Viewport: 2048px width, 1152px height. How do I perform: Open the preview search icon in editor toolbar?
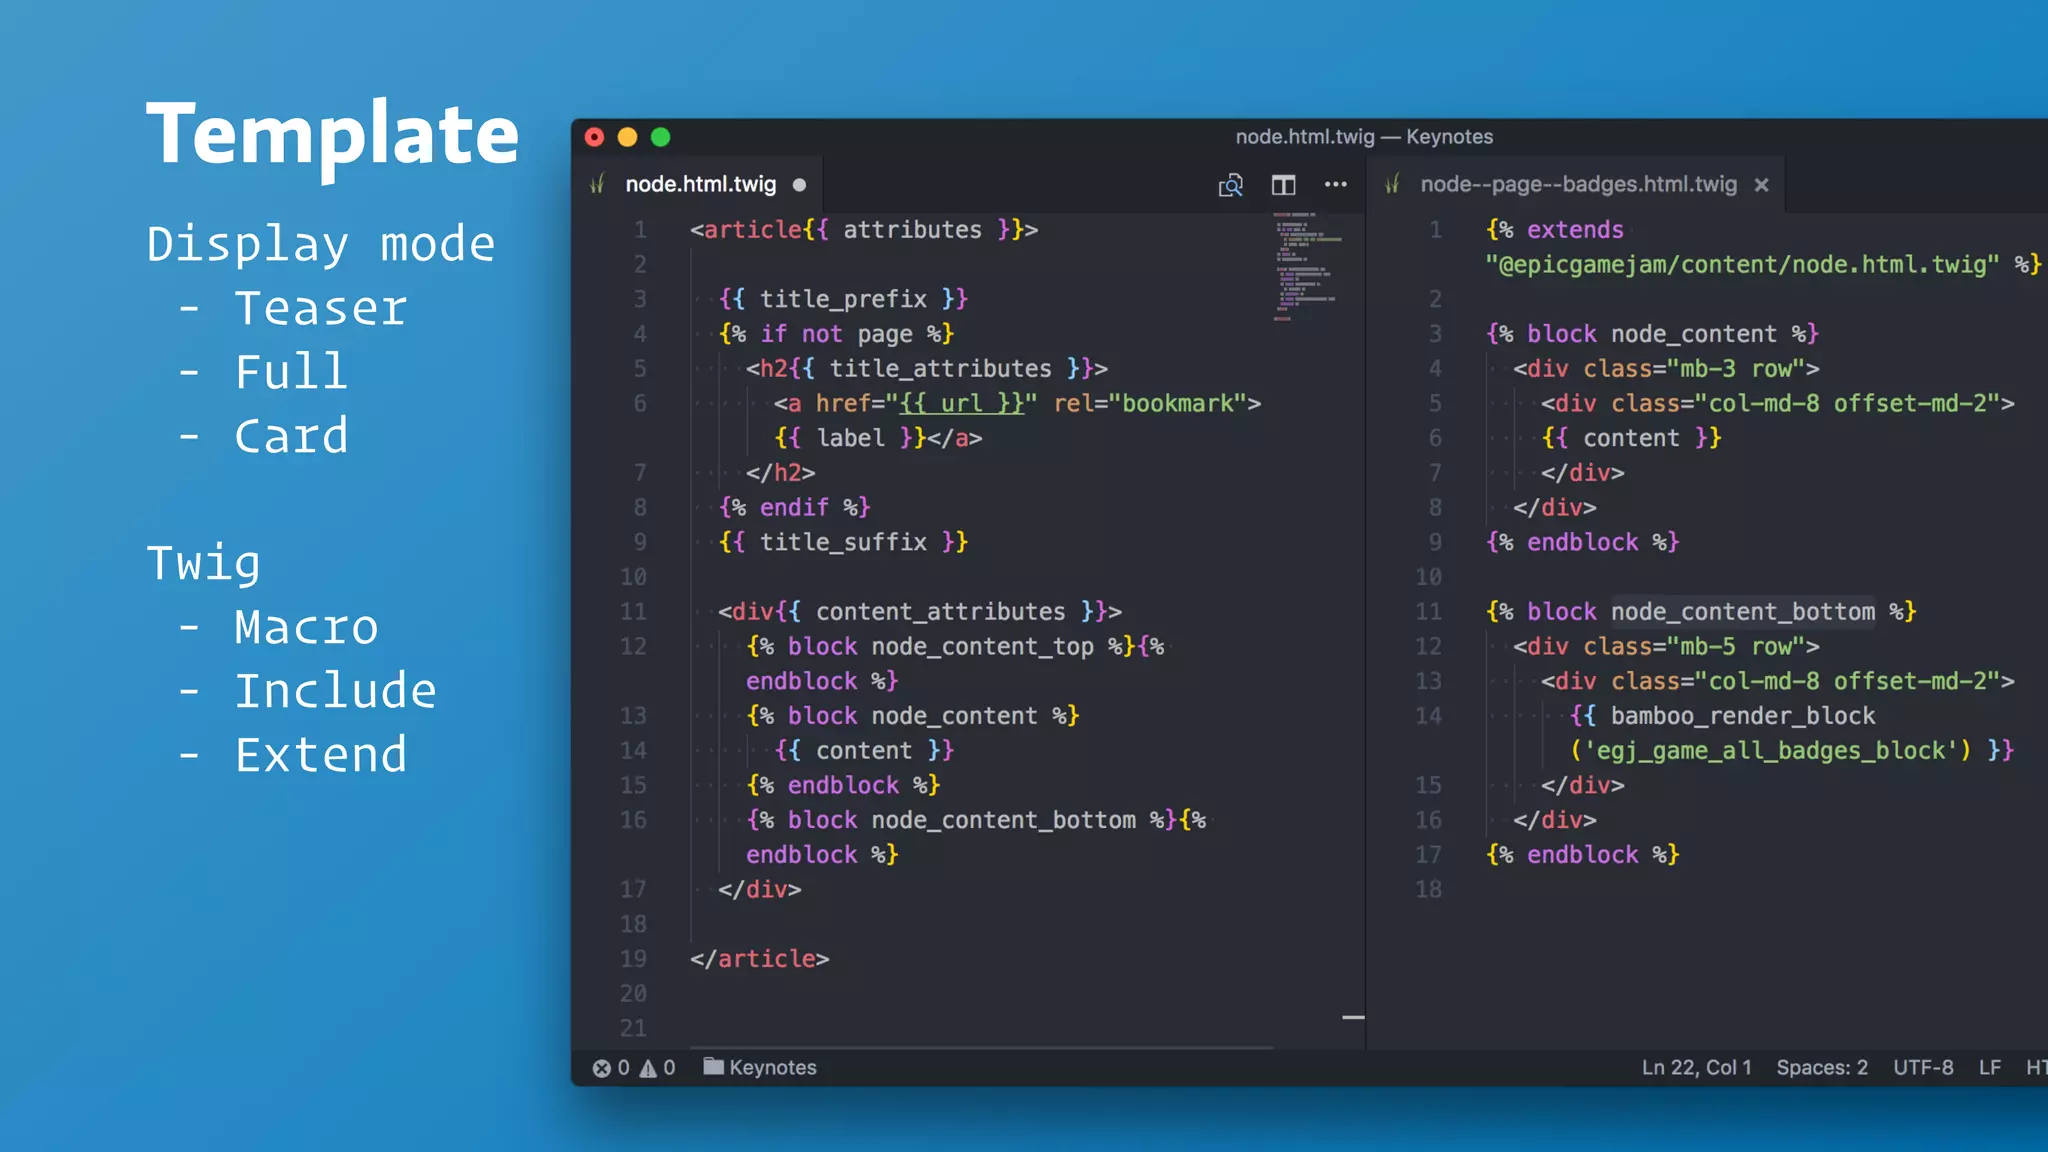click(x=1230, y=185)
